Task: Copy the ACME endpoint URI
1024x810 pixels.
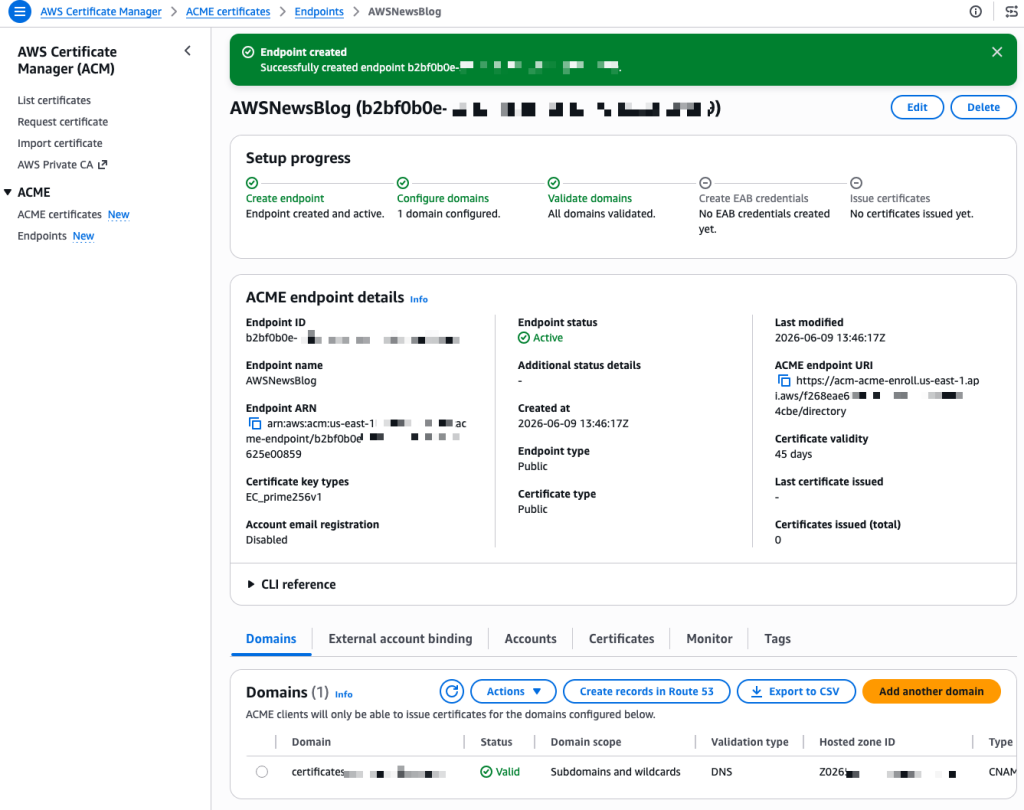Action: pos(784,381)
